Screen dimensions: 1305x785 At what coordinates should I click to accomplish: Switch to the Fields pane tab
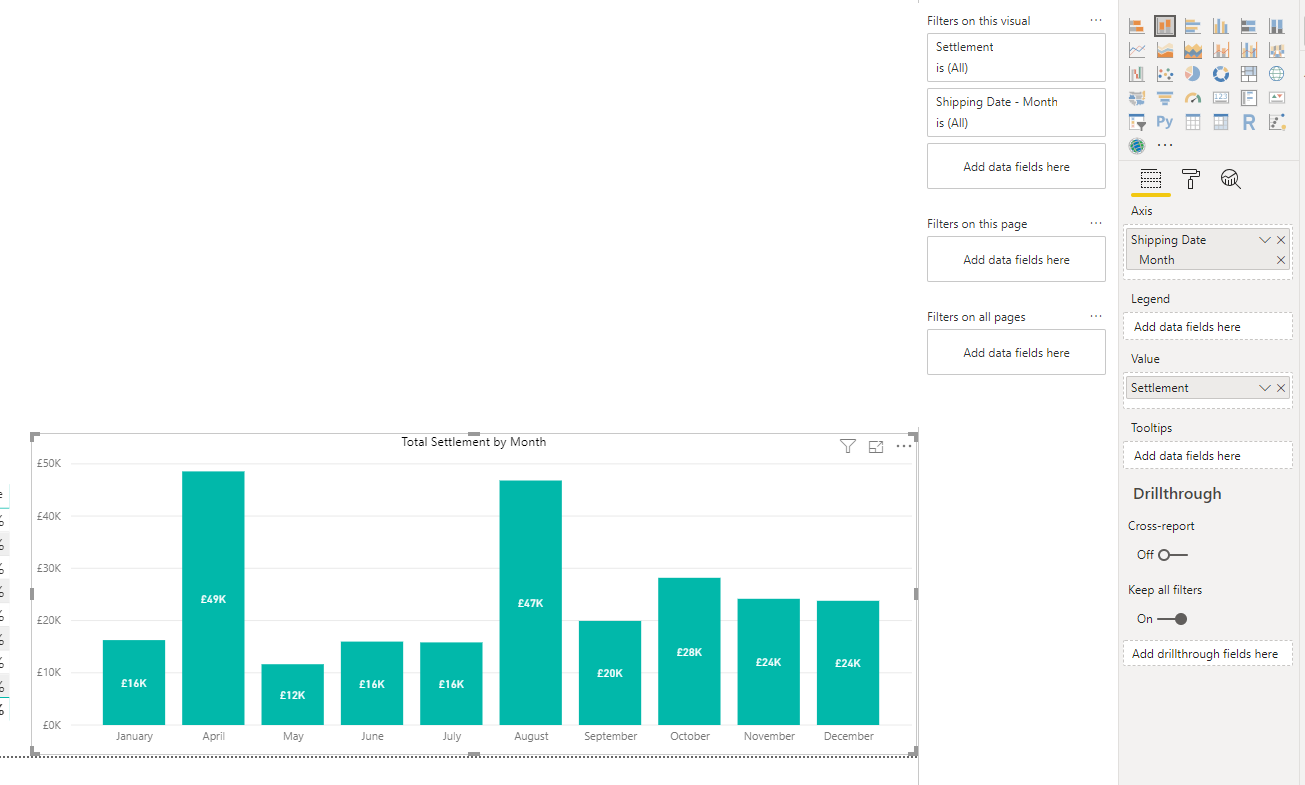point(1151,179)
